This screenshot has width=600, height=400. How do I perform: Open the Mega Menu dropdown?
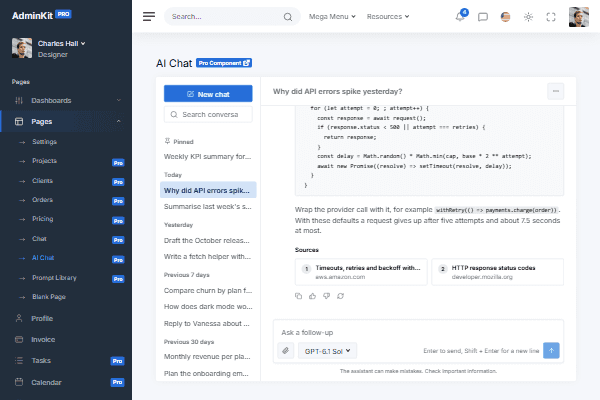(x=332, y=16)
